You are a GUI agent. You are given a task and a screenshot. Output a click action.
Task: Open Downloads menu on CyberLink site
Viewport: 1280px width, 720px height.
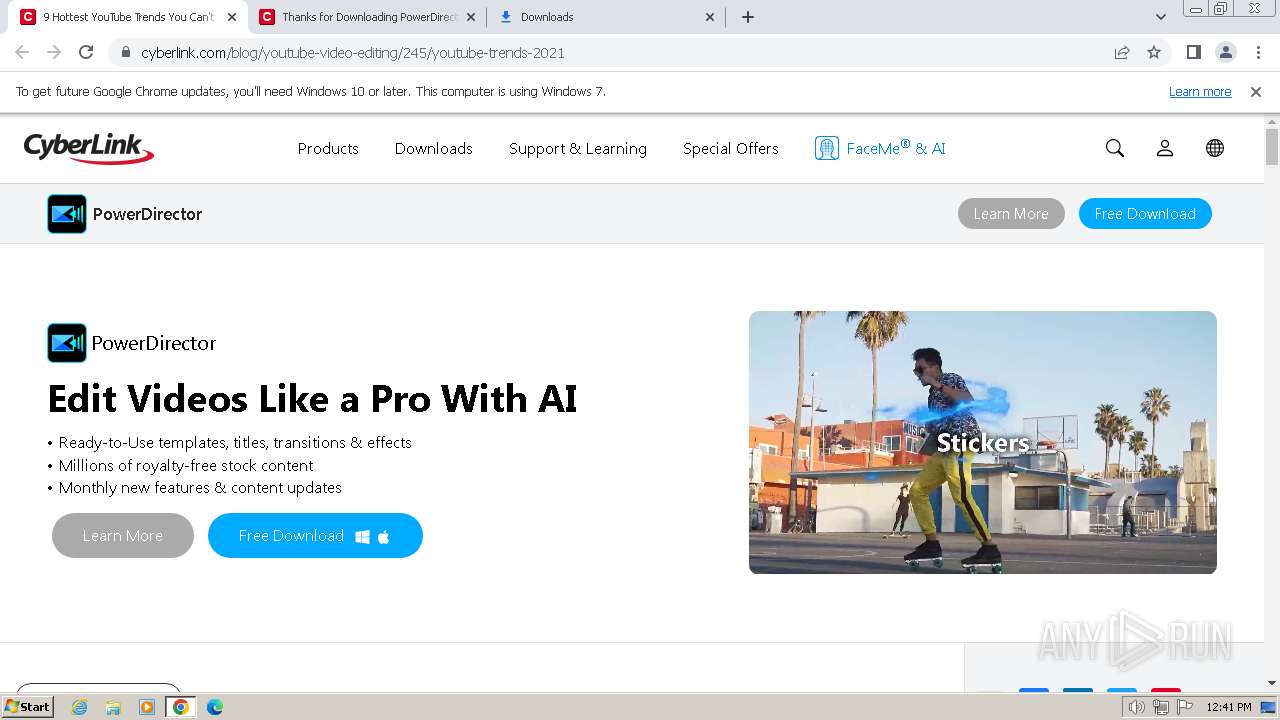(x=433, y=148)
